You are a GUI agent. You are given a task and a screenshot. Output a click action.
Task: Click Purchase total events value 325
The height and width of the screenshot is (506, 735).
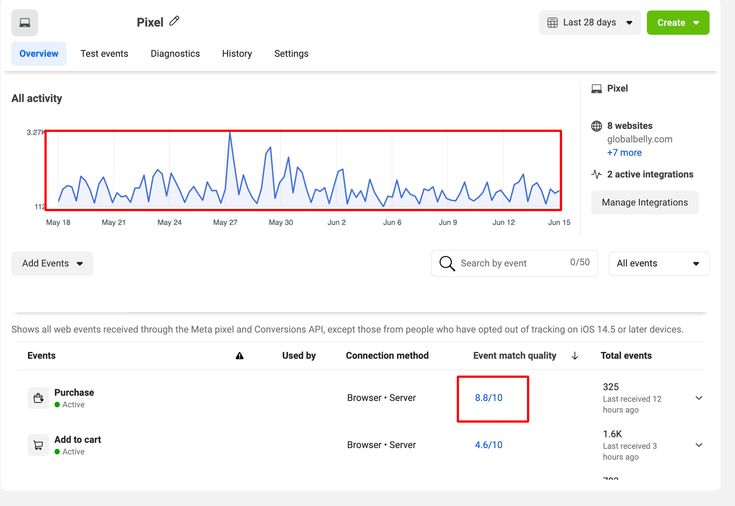[611, 387]
